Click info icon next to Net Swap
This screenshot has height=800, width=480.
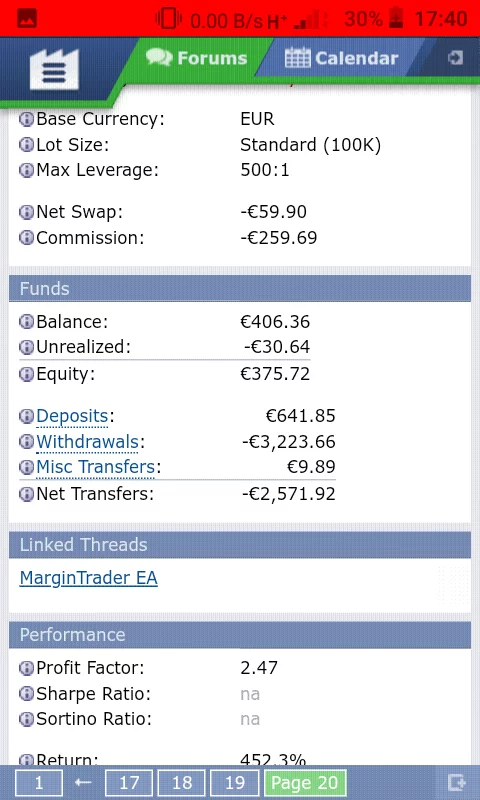[26, 212]
